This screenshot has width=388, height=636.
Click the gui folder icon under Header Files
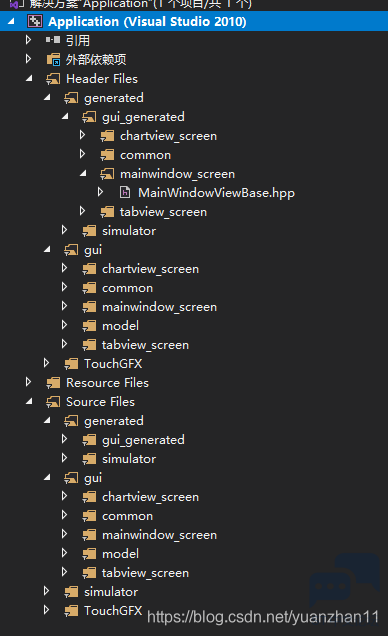click(71, 249)
